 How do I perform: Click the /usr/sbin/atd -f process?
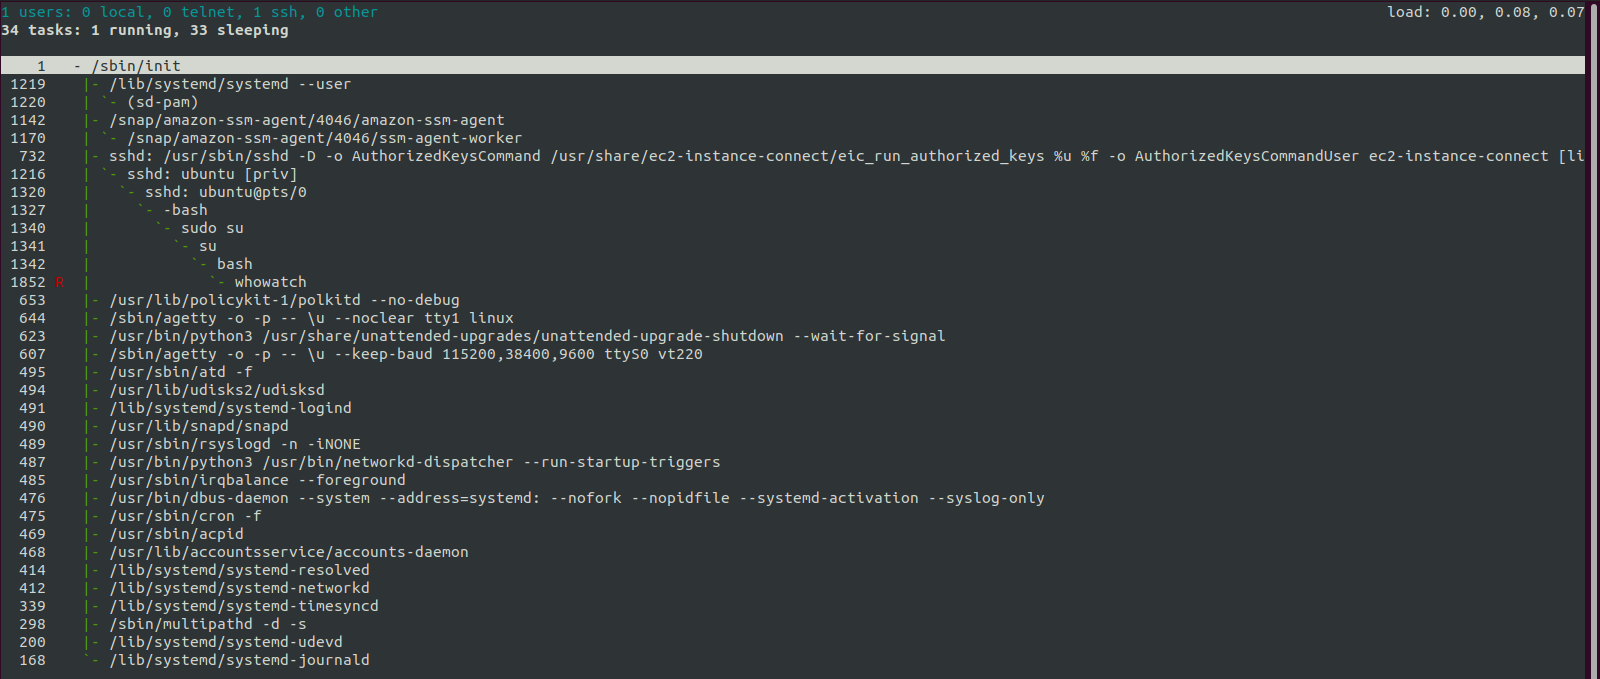click(x=181, y=372)
